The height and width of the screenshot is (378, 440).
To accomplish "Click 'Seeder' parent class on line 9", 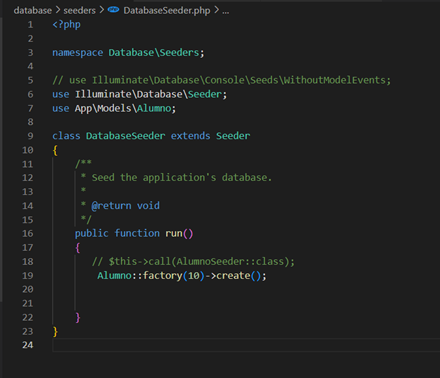I will tap(233, 136).
